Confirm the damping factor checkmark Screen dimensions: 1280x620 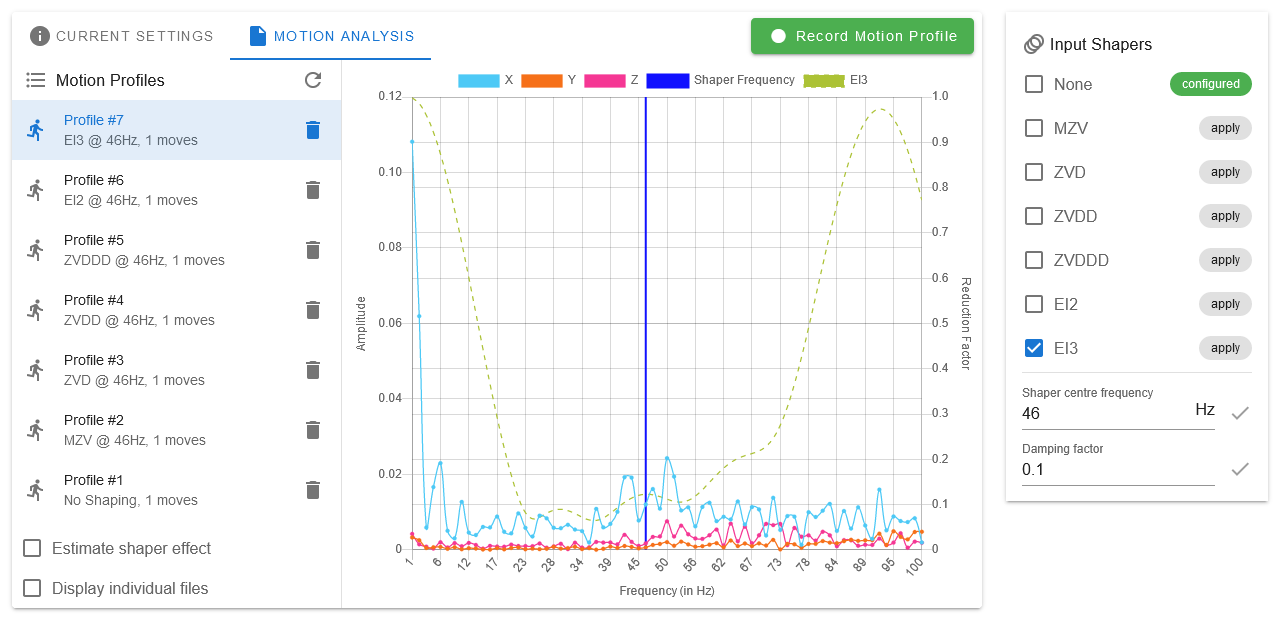click(x=1240, y=468)
